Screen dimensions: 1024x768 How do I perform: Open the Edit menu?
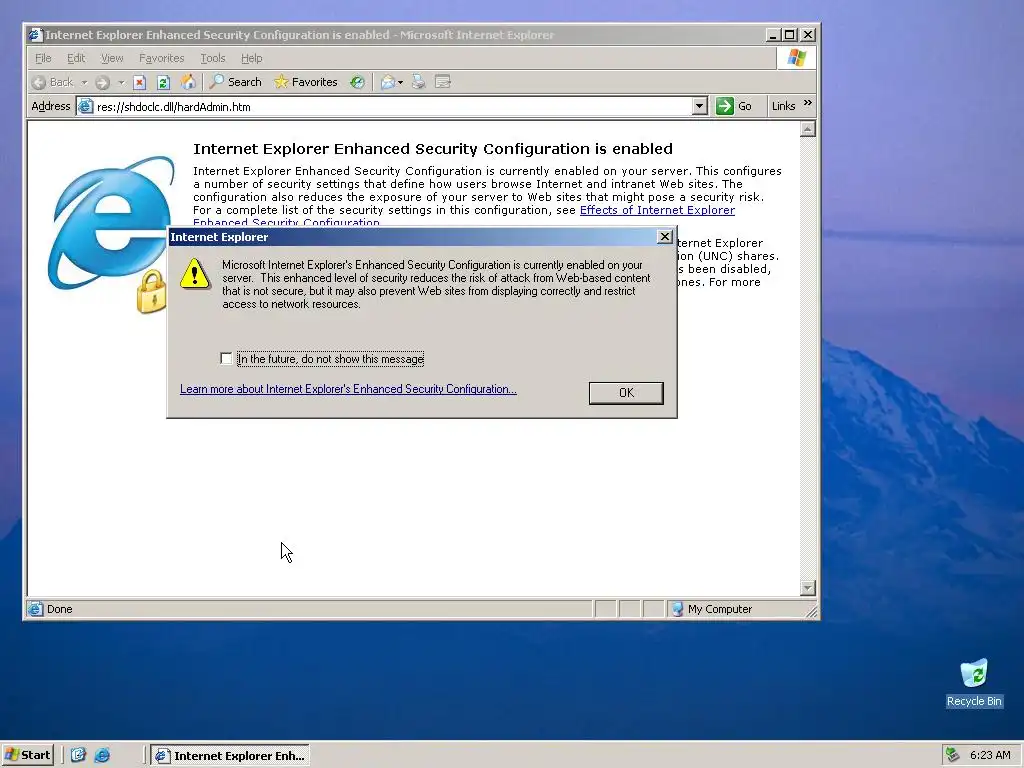76,58
